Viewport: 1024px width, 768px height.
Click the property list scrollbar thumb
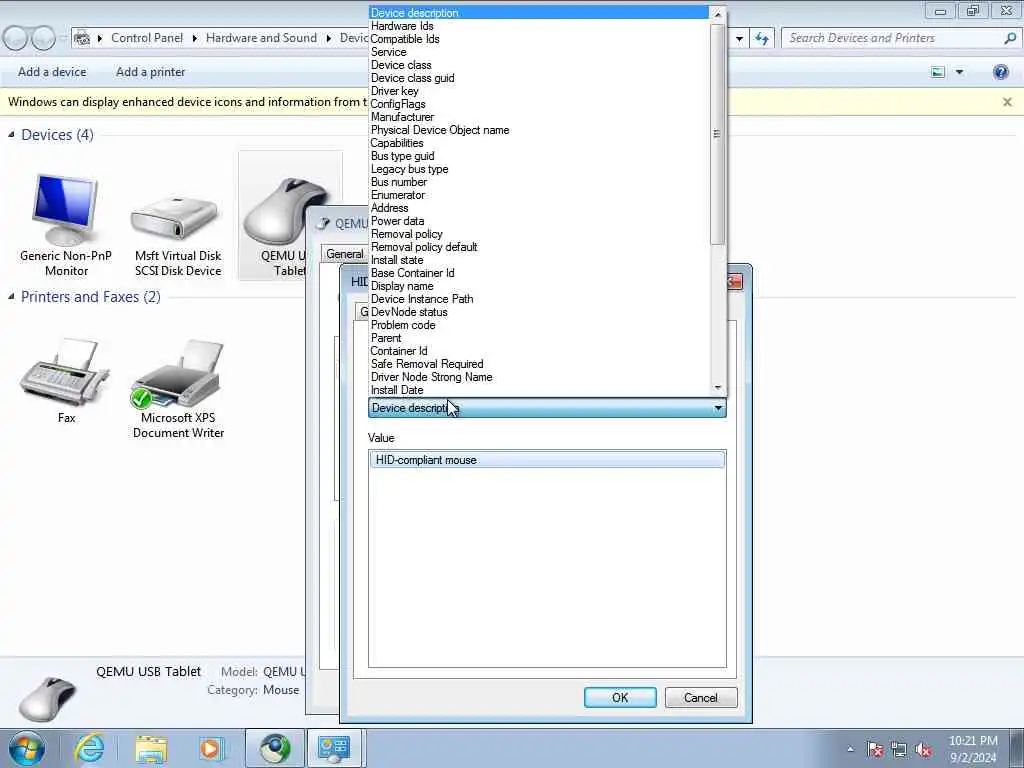tap(718, 133)
